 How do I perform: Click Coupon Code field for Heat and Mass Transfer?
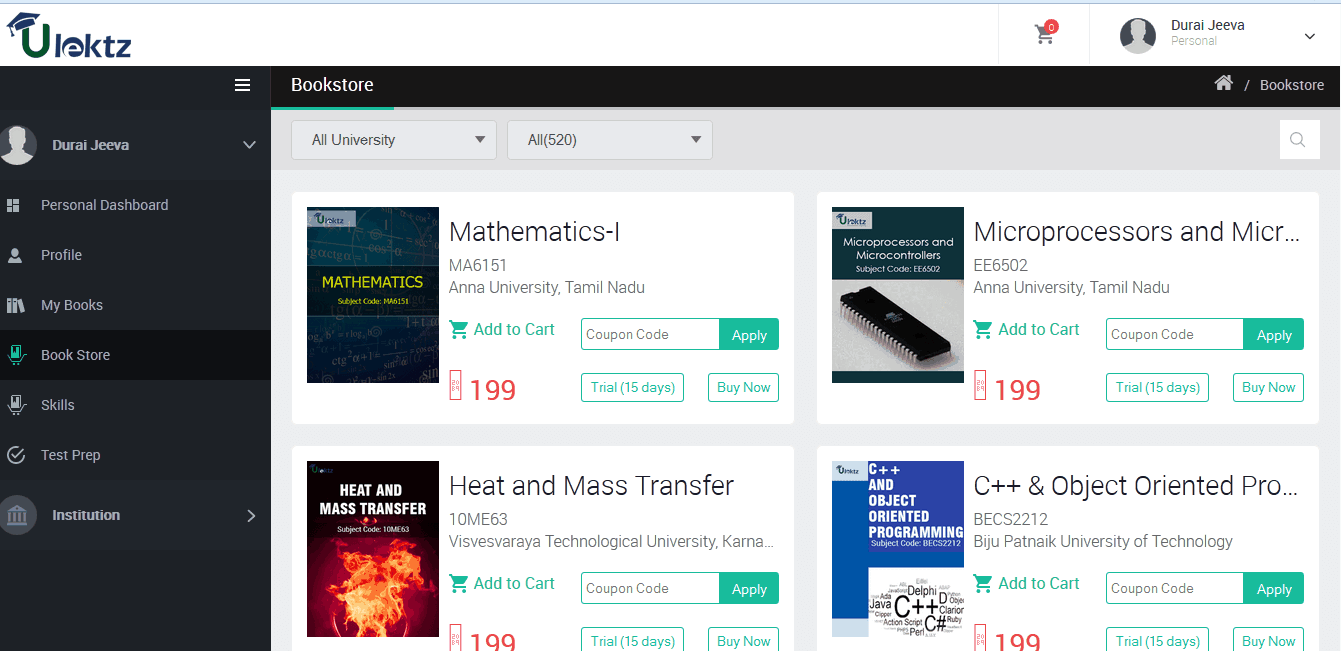649,588
